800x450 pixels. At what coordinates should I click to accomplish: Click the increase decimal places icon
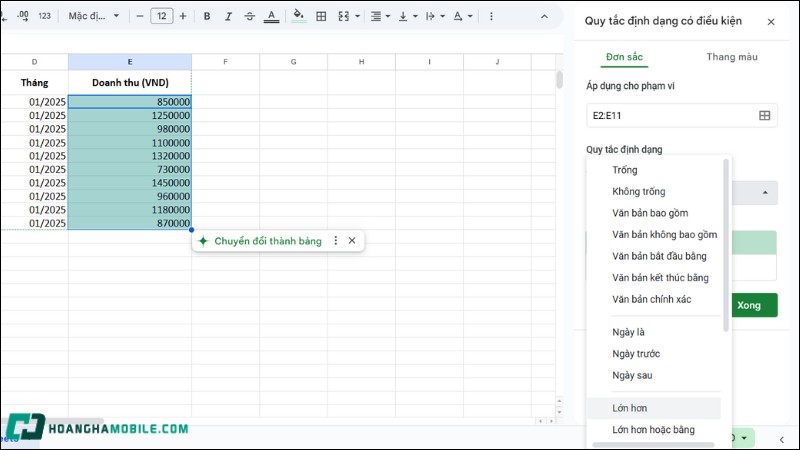click(22, 16)
